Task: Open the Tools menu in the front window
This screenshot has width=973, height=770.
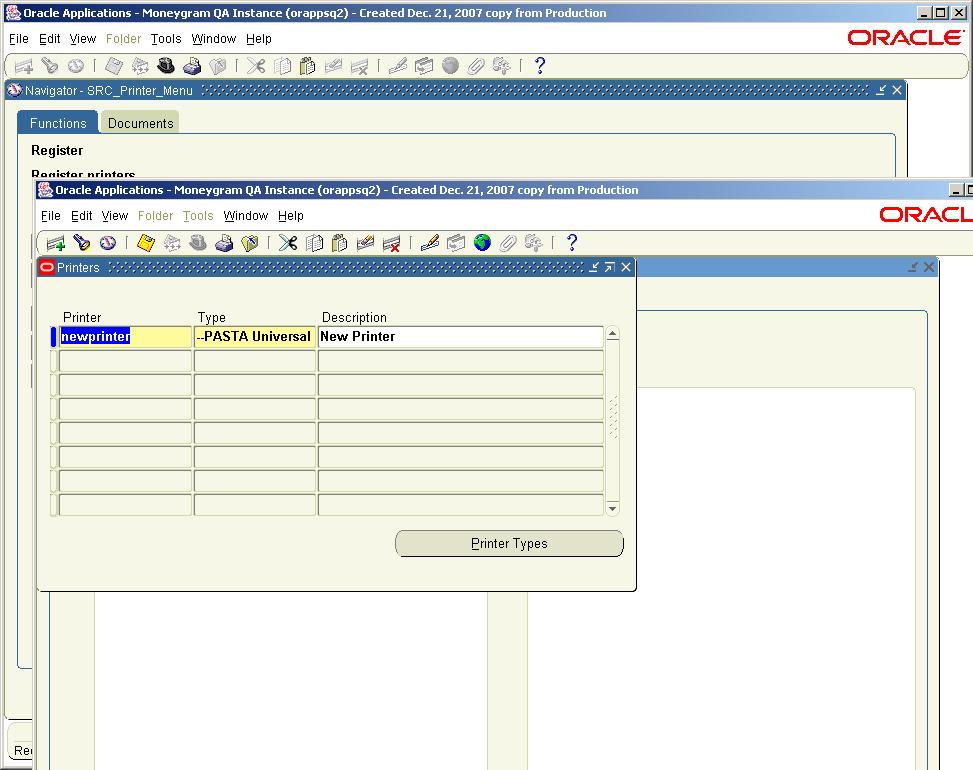Action: (197, 215)
